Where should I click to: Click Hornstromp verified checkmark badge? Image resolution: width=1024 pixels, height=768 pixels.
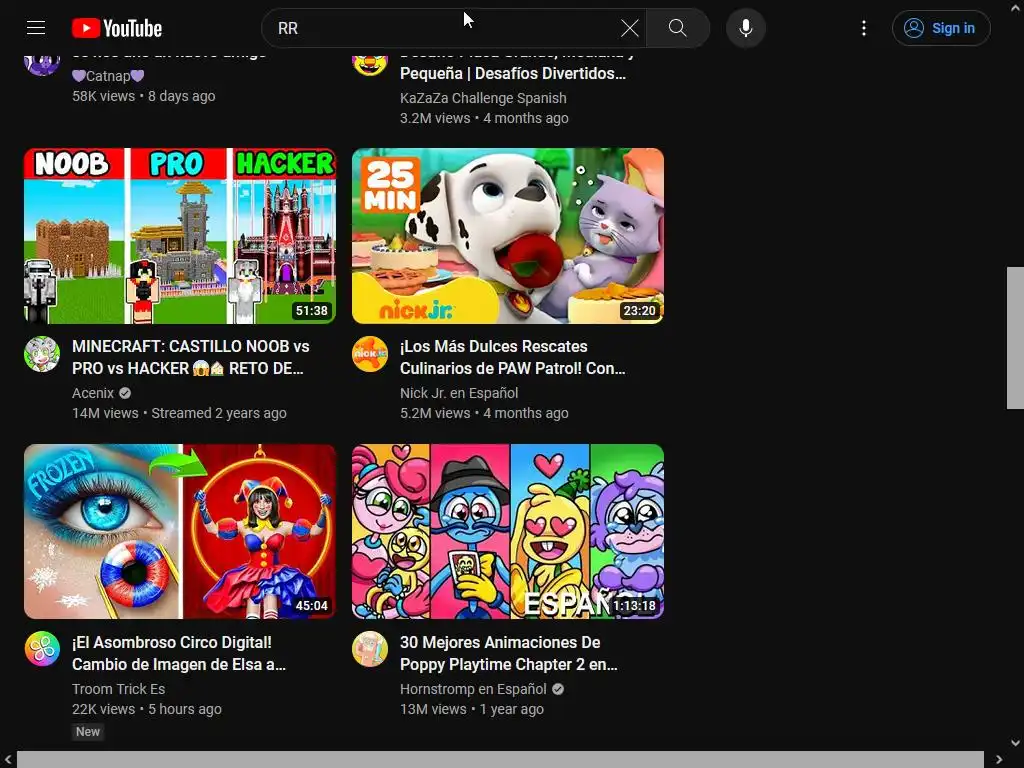click(558, 689)
